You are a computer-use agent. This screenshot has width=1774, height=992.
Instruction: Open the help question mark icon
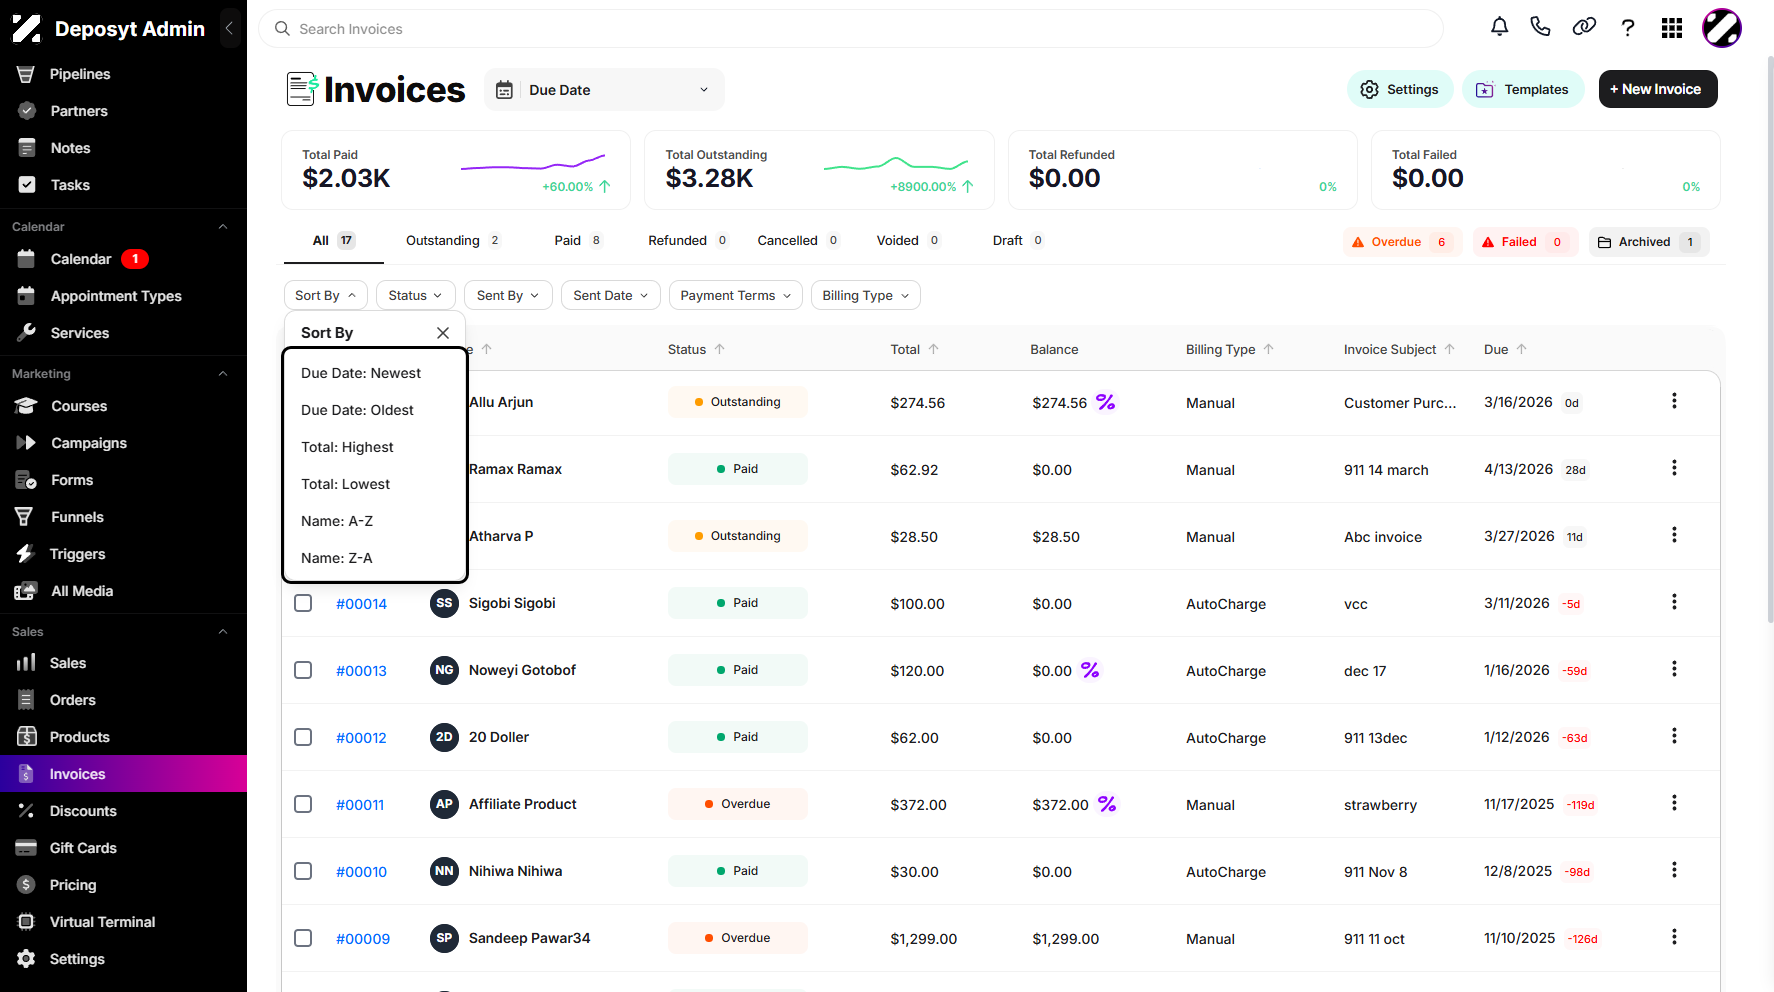coord(1628,27)
